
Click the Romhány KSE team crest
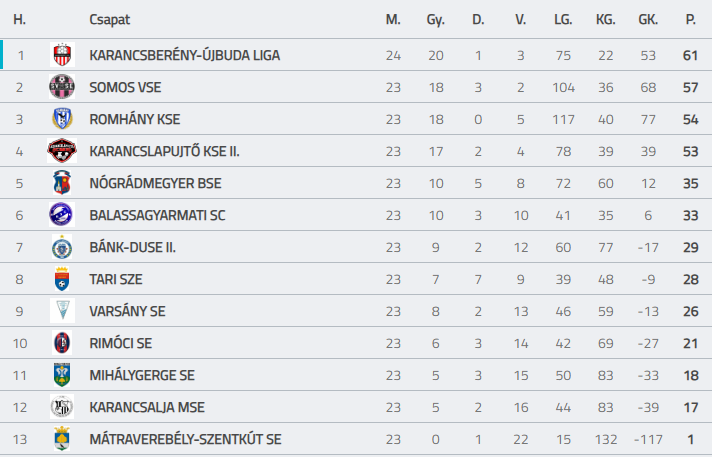pos(62,119)
